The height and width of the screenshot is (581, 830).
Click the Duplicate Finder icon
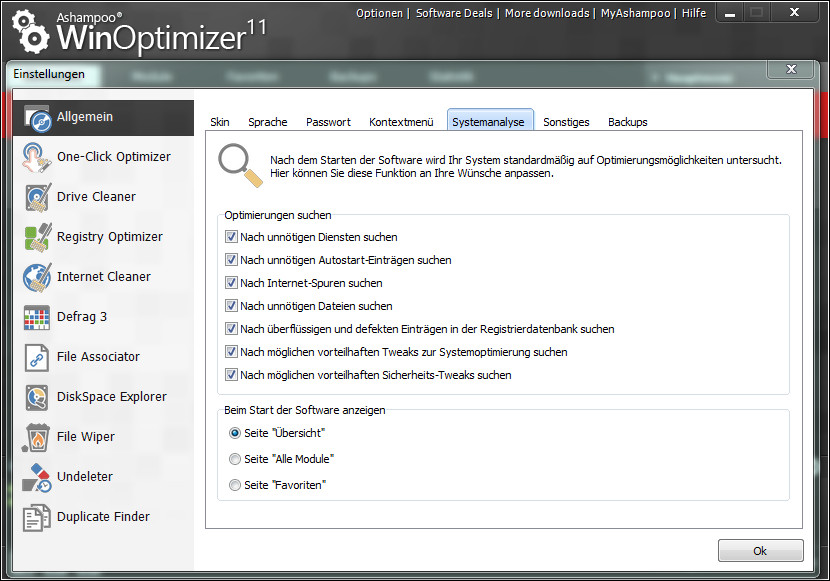37,517
